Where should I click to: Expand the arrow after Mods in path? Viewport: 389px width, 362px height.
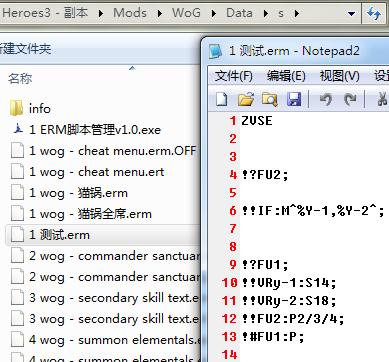(x=160, y=14)
